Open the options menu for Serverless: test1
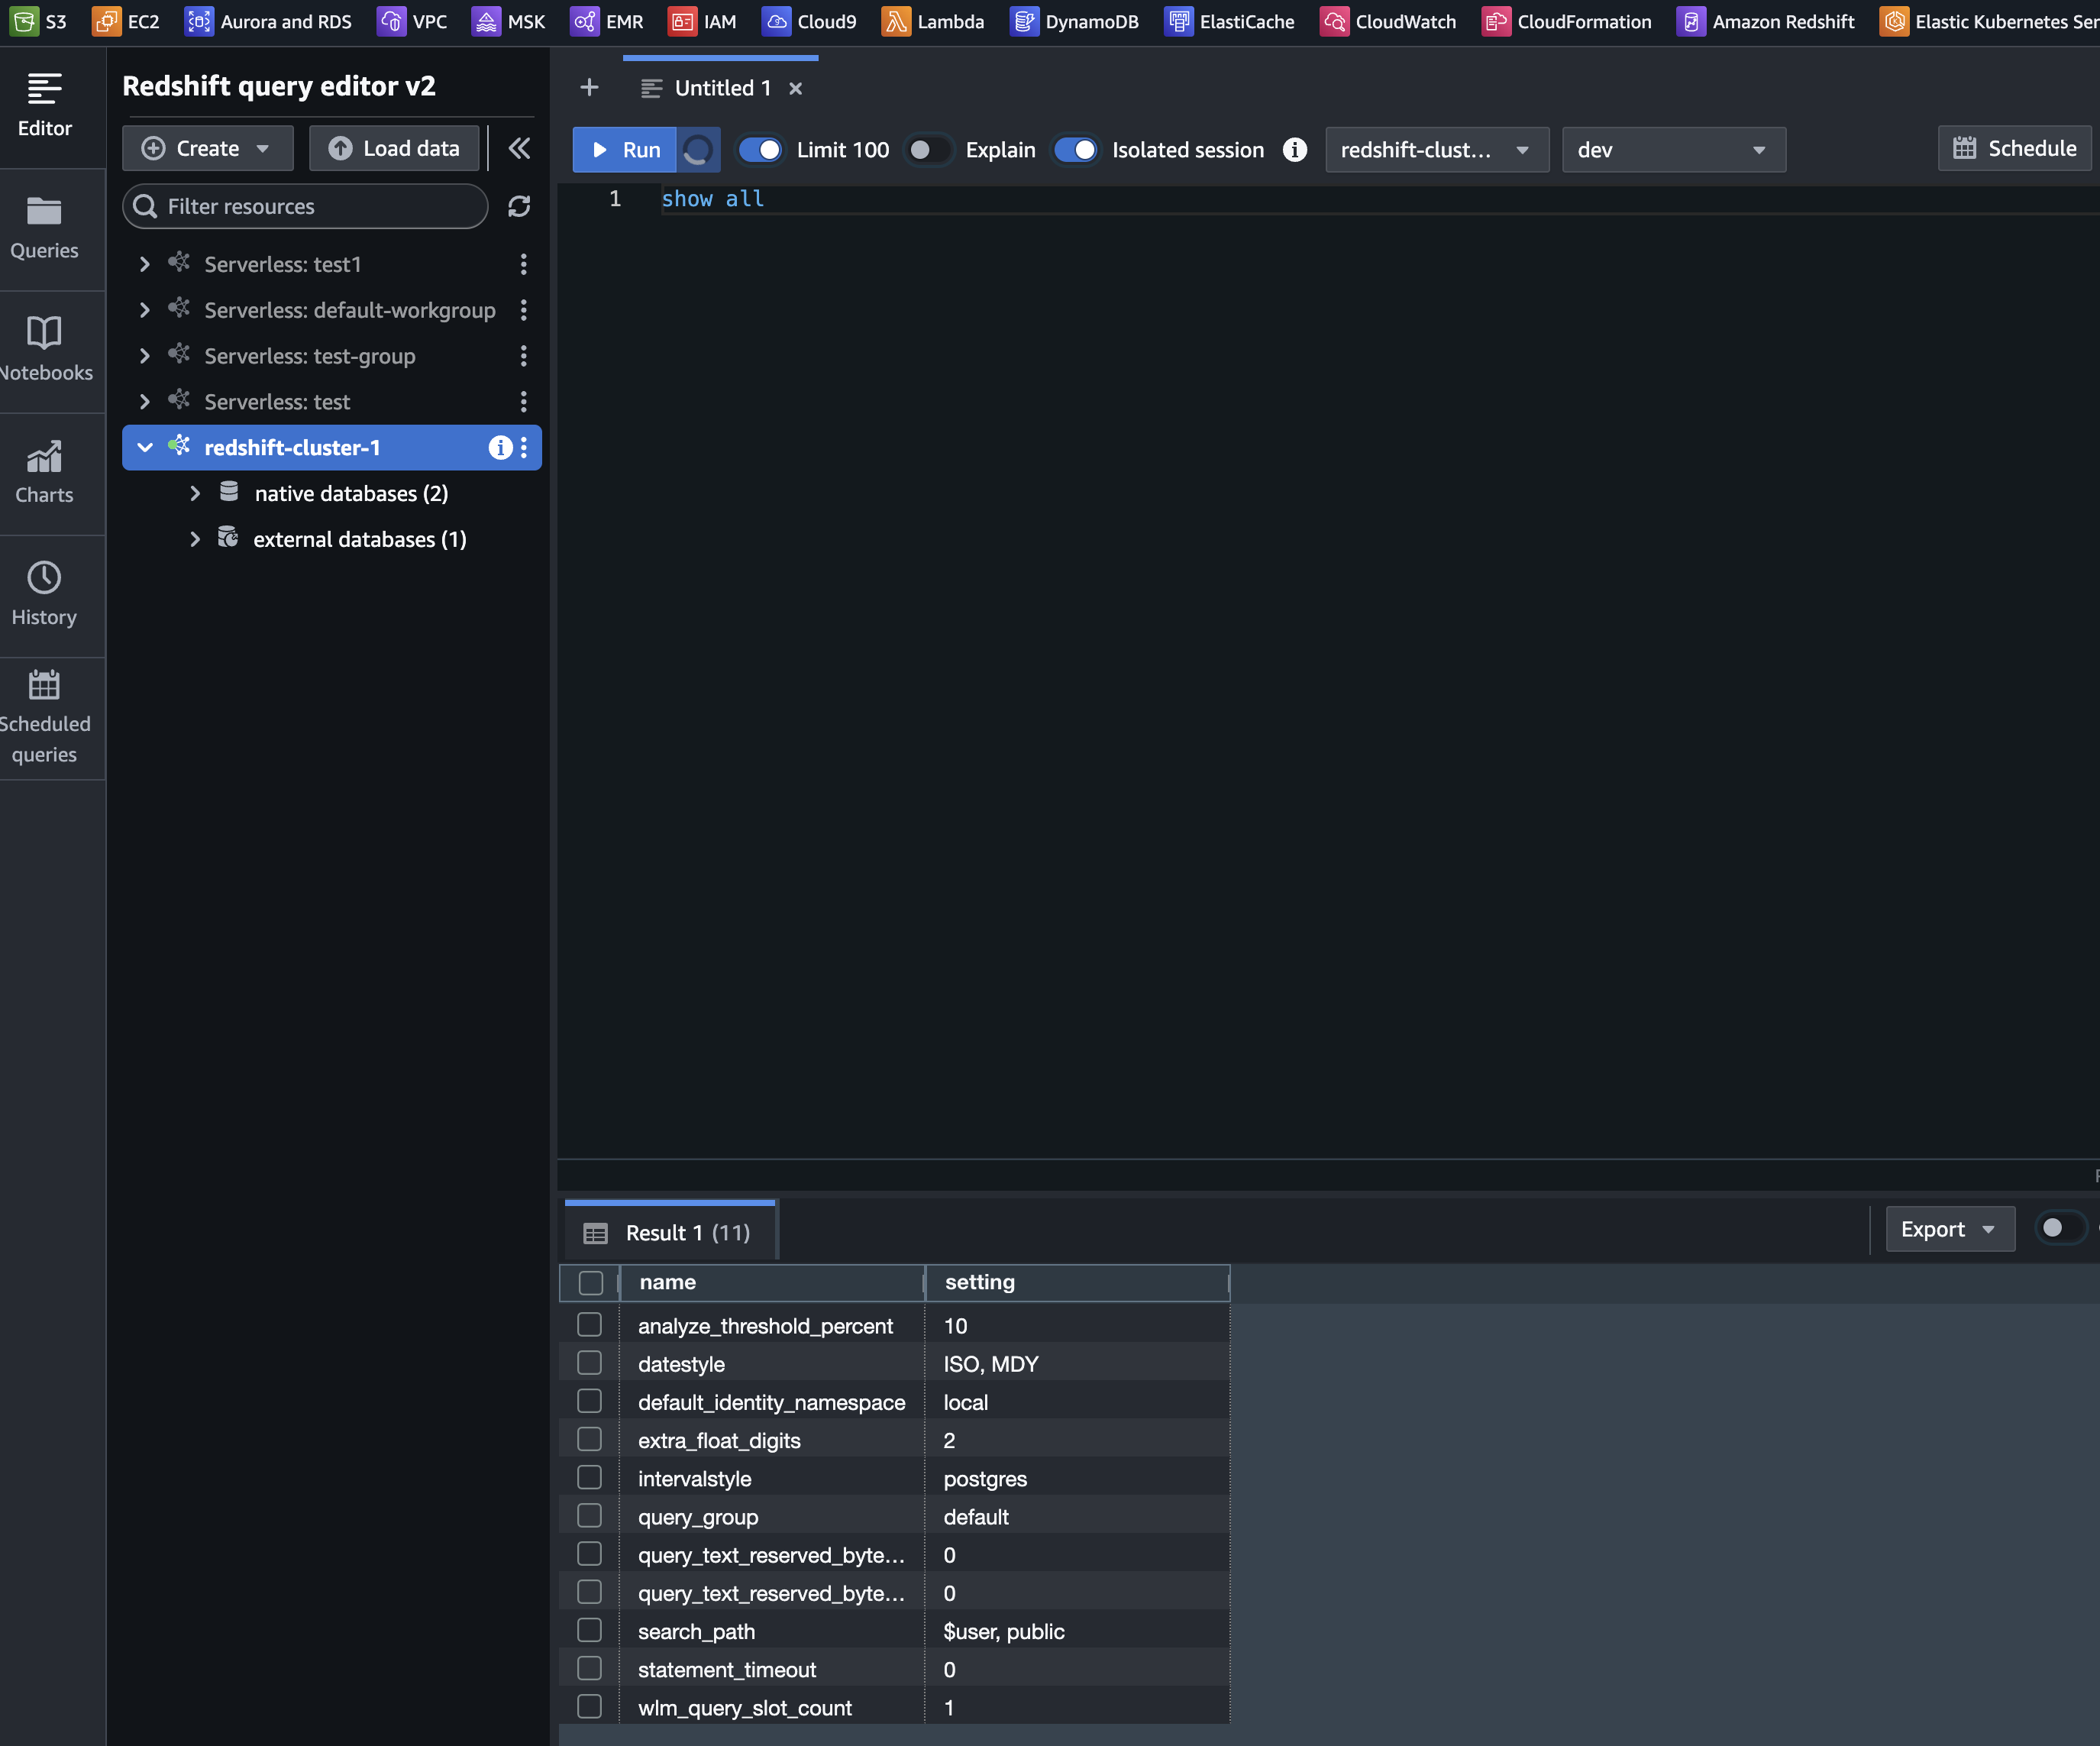 click(523, 264)
